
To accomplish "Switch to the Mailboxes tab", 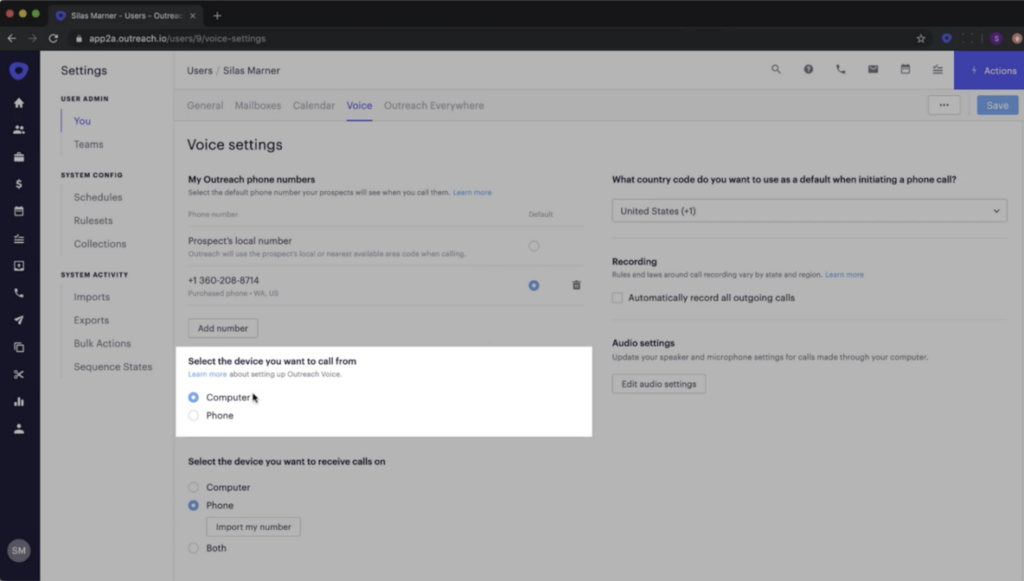I will 258,105.
